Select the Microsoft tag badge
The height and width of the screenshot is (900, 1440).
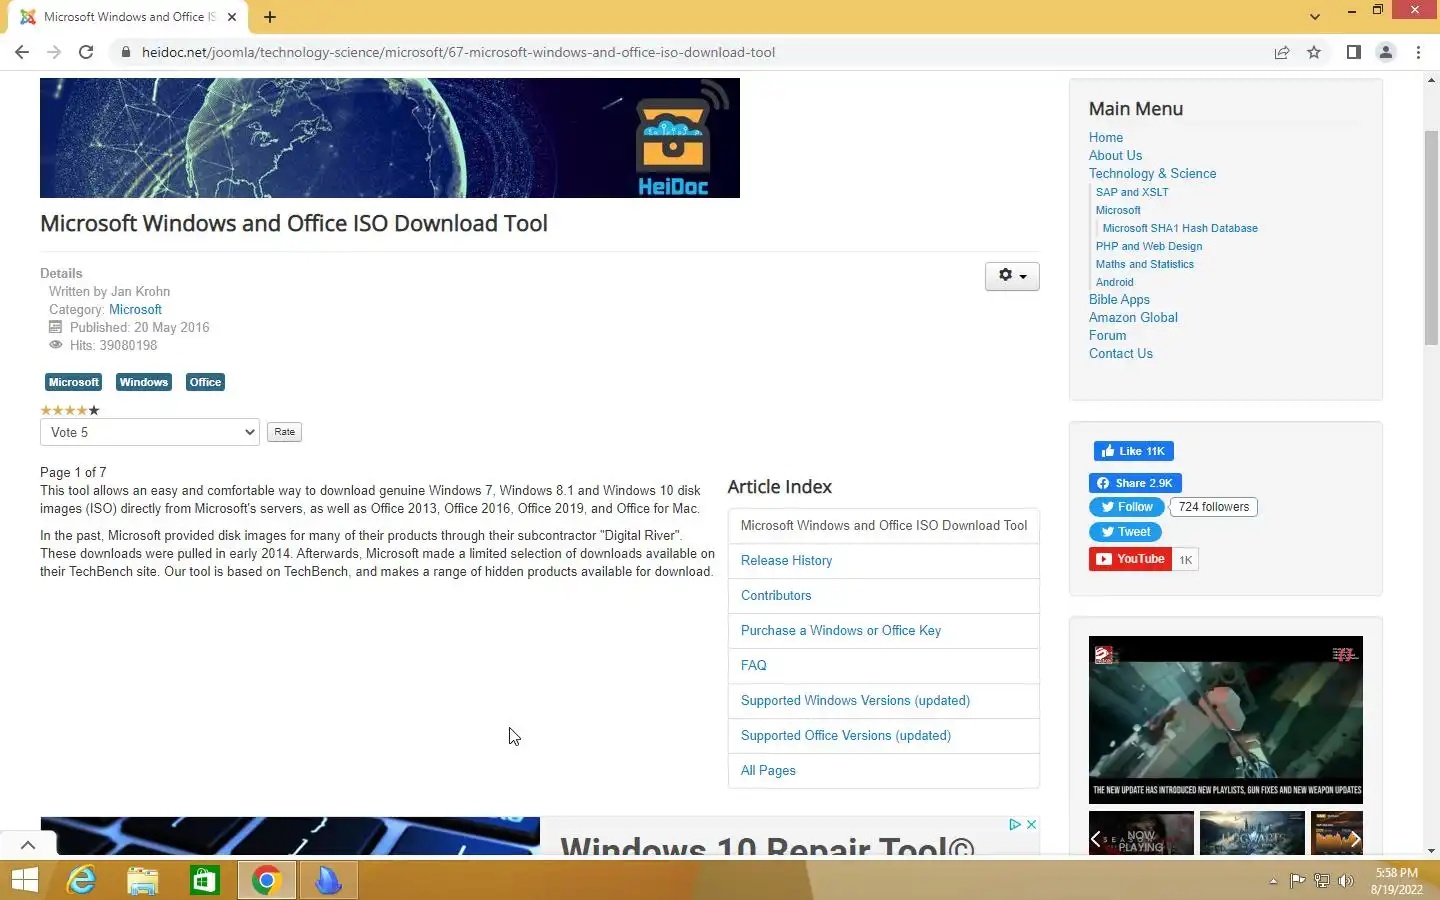click(74, 382)
